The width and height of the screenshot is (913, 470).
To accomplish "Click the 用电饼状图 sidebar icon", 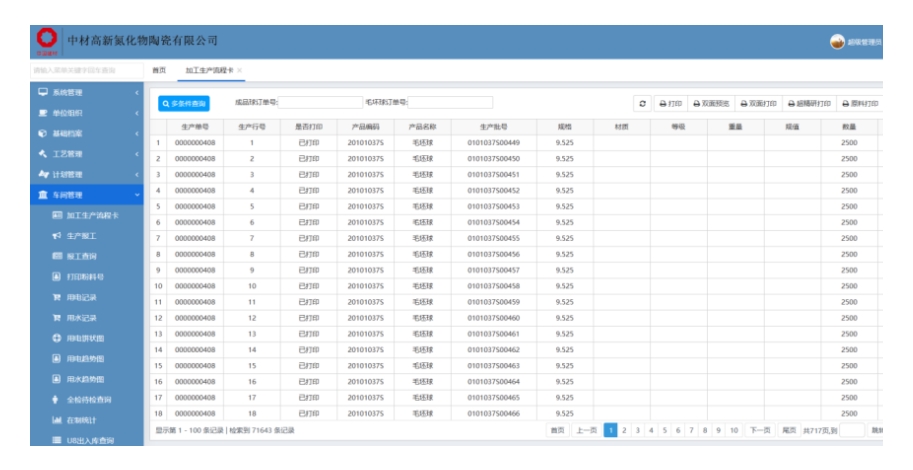I will [56, 338].
